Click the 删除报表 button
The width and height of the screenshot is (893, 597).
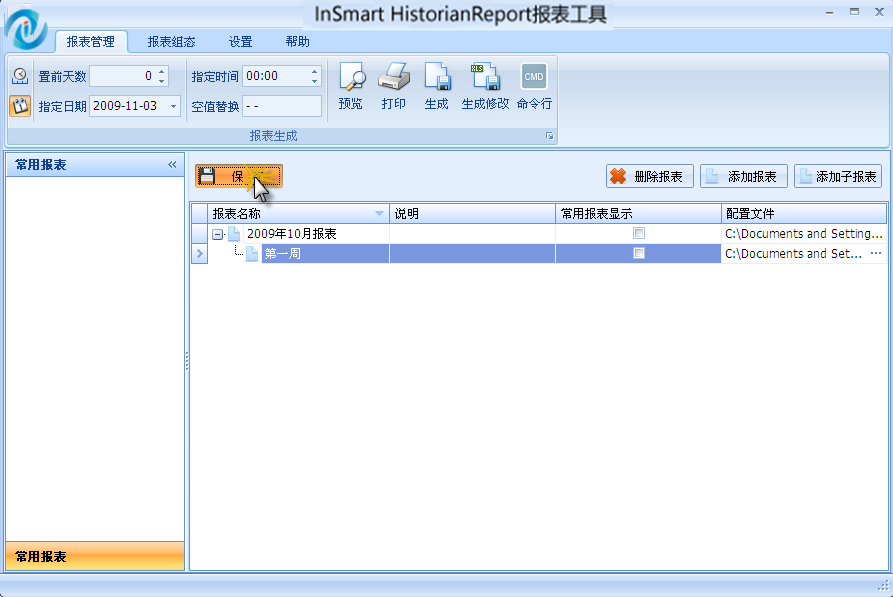650,177
